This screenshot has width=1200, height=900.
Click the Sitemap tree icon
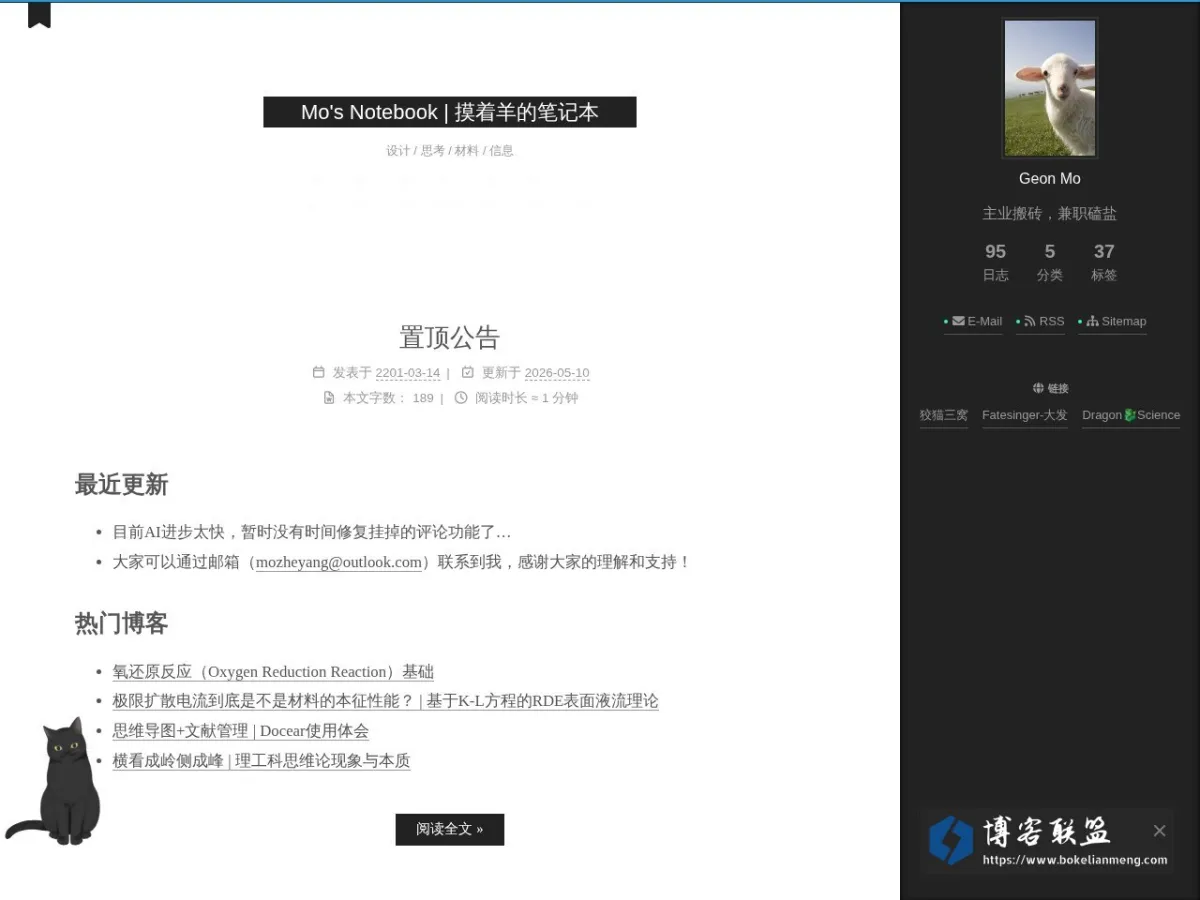[1093, 321]
